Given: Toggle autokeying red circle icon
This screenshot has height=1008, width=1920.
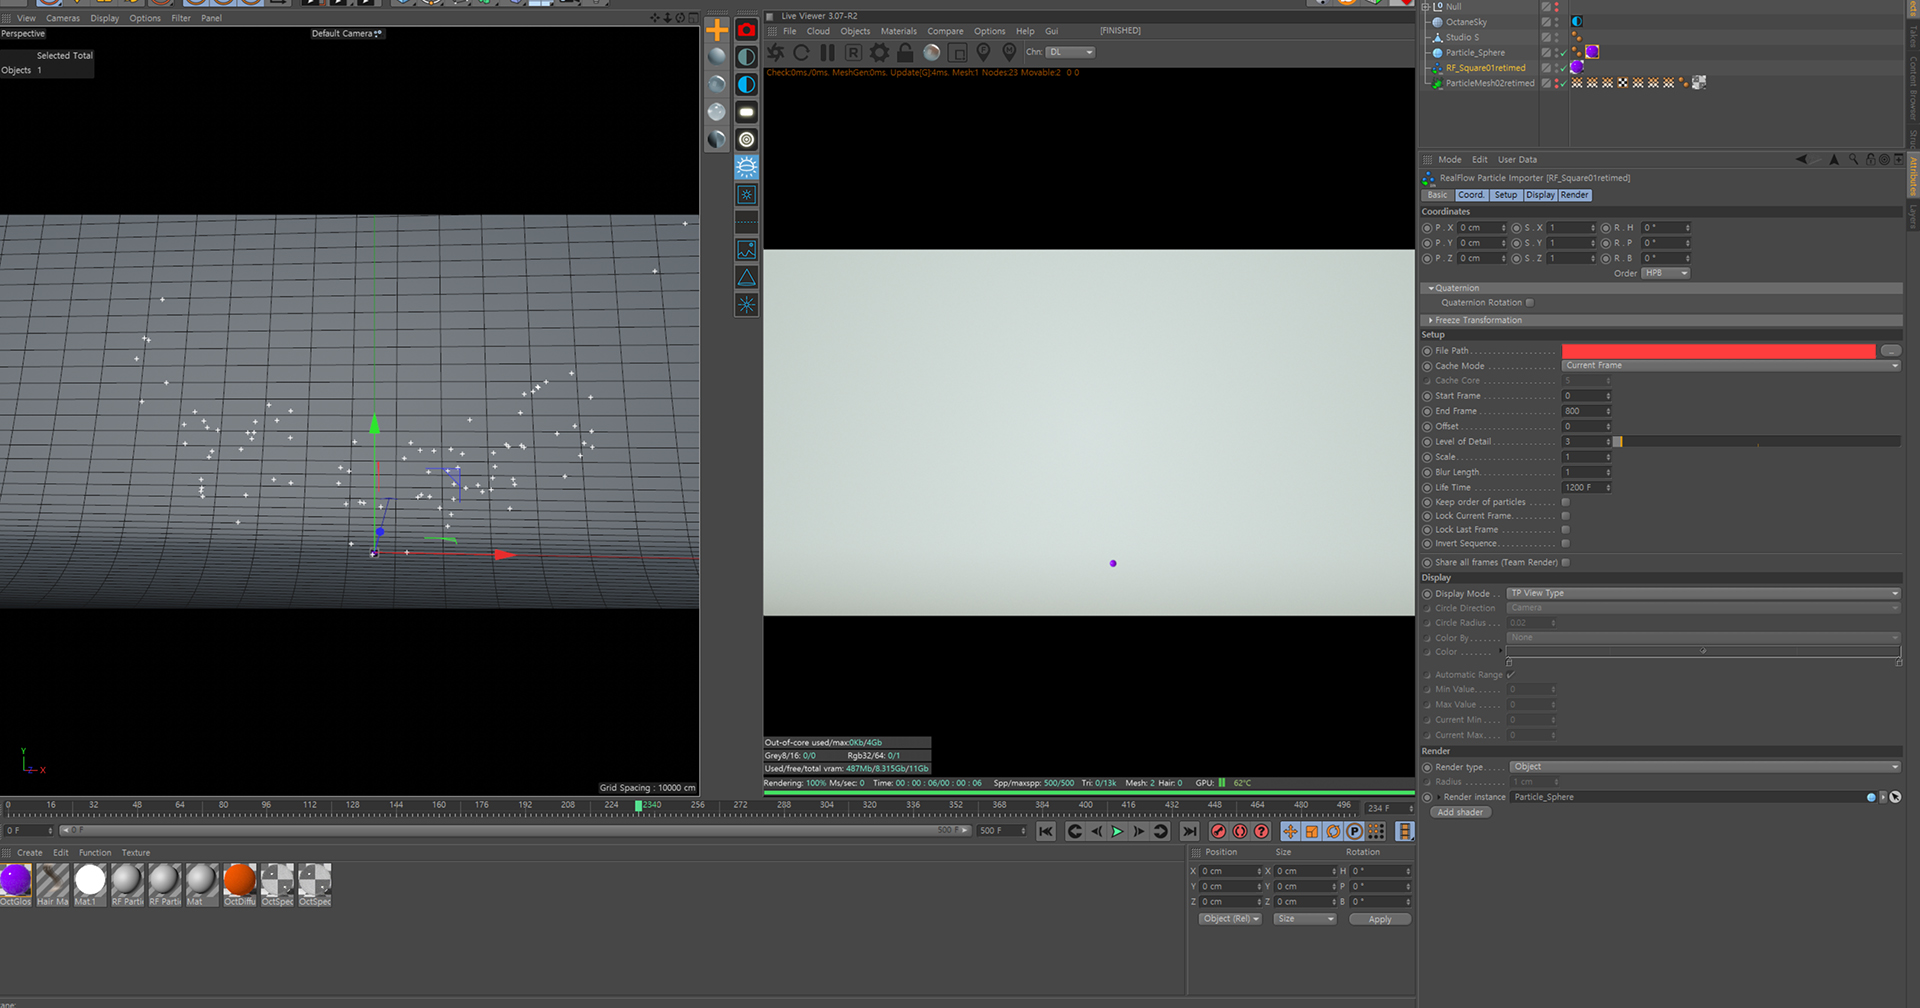Looking at the screenshot, I should (1240, 831).
